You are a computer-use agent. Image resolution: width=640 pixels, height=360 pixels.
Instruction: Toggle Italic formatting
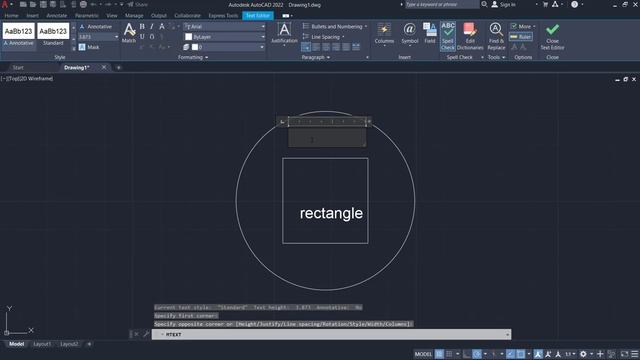tap(152, 27)
